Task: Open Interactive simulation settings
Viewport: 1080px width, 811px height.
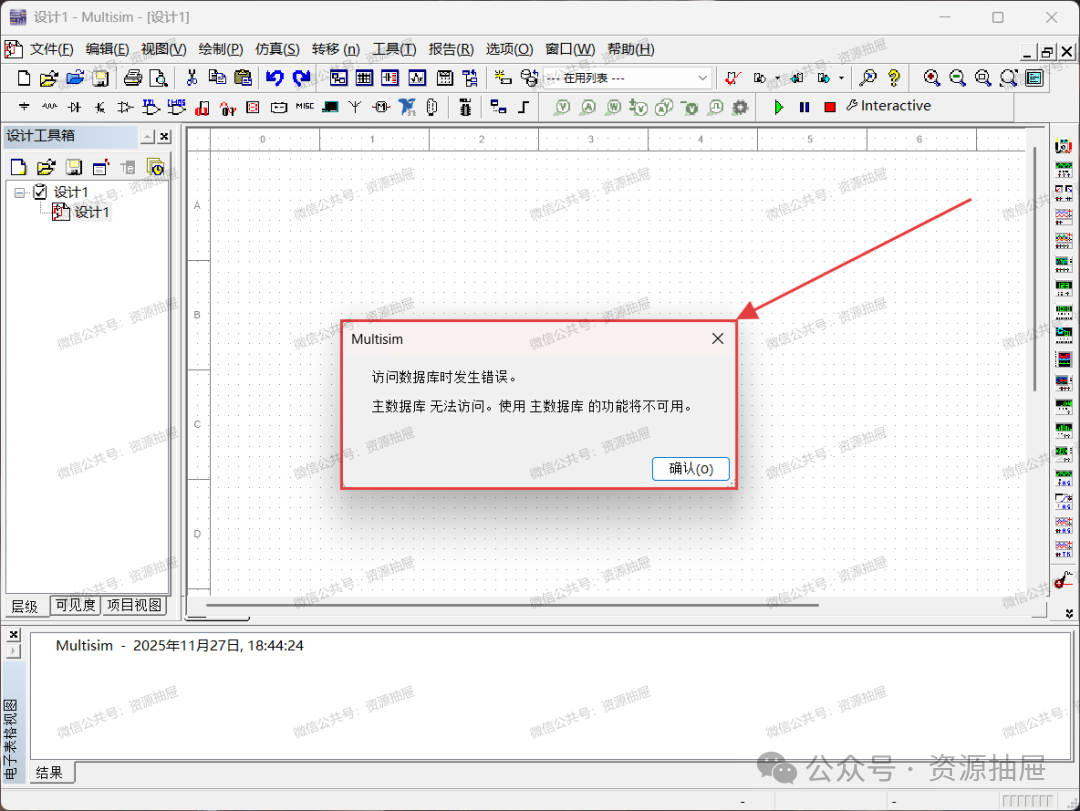Action: pyautogui.click(x=889, y=105)
